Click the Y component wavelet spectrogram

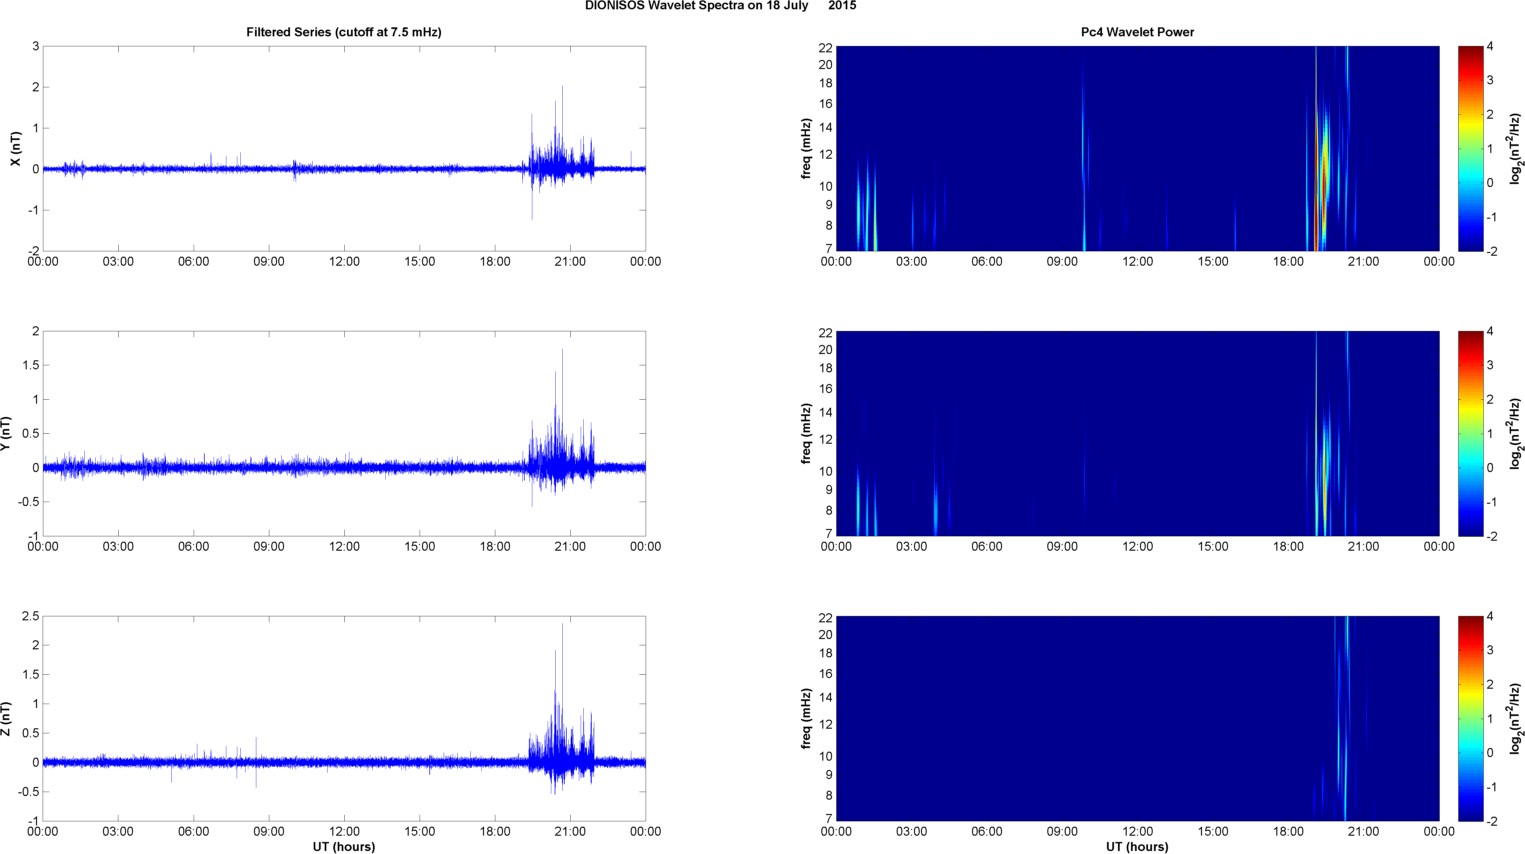click(x=1137, y=433)
